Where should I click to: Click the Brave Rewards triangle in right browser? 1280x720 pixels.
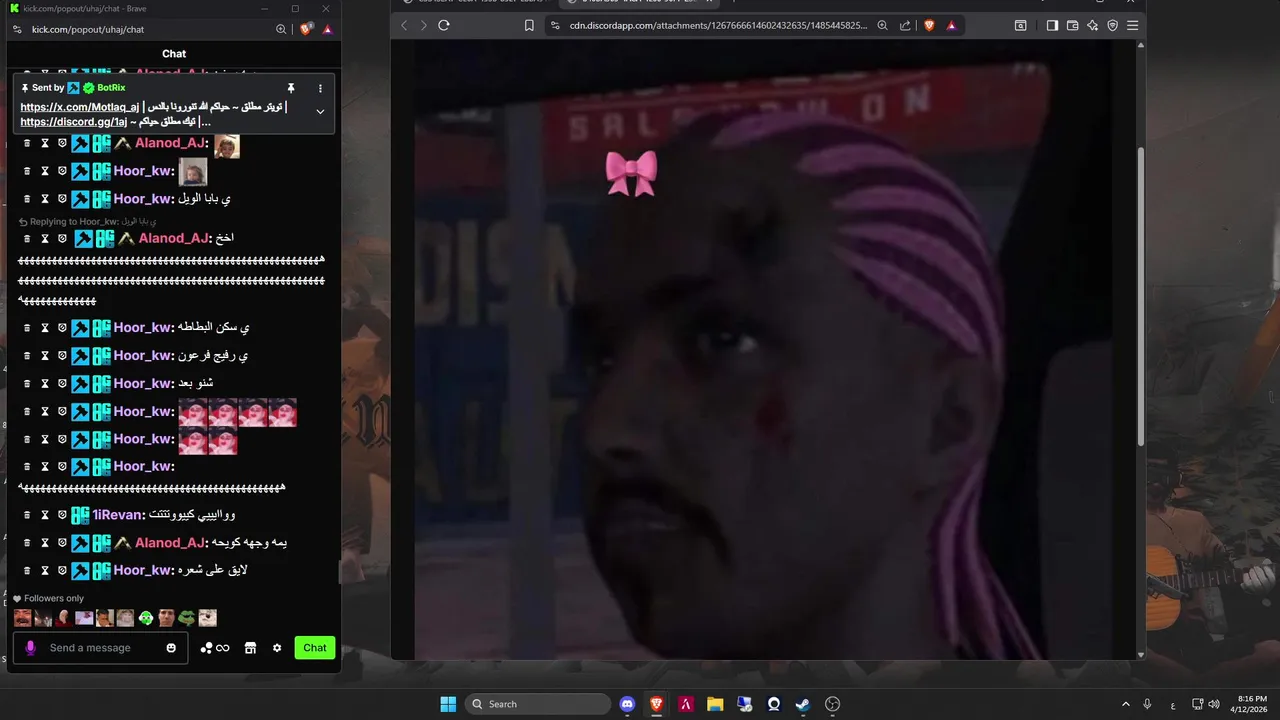(951, 25)
